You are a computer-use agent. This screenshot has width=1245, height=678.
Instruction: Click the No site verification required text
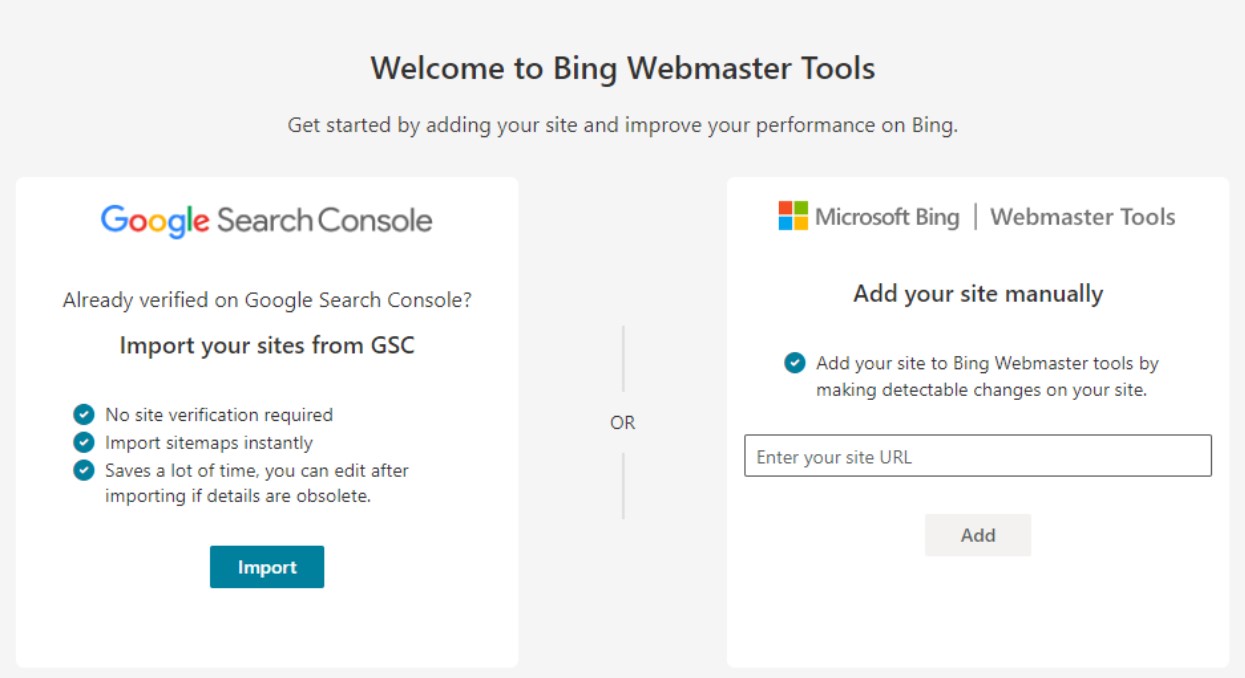coord(219,415)
